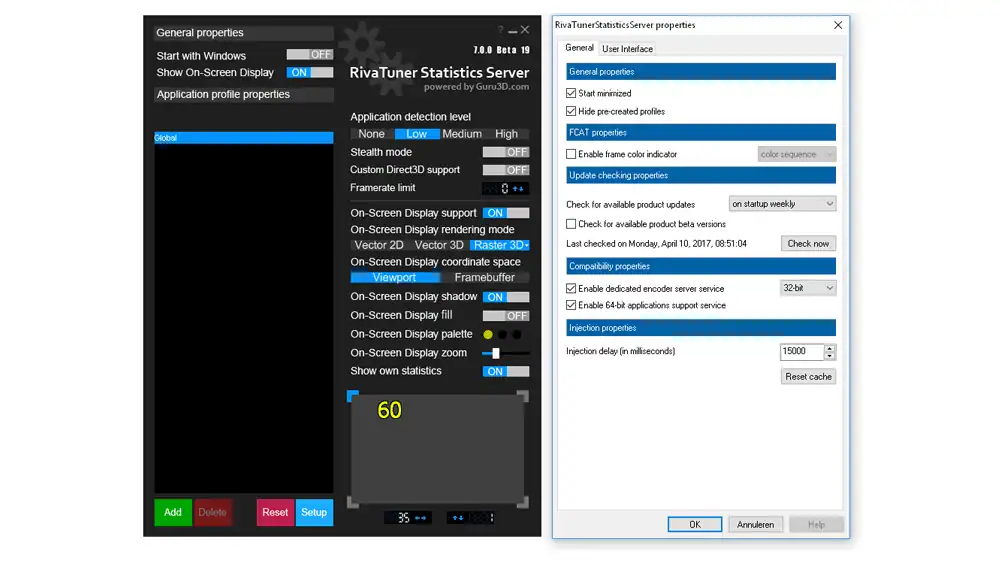Viewport: 999px width, 561px height.
Task: Minimize the RivaTuner Statistics Server window
Action: tap(513, 31)
